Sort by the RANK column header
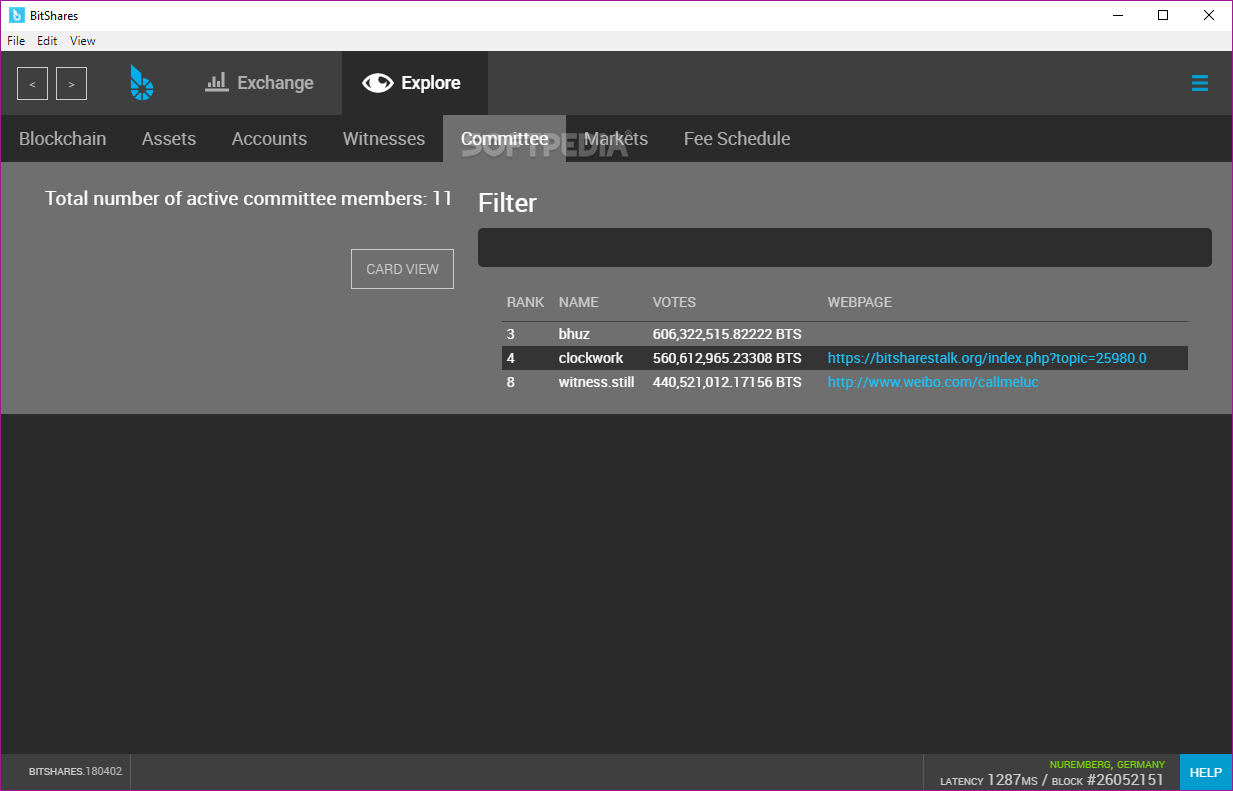Image resolution: width=1233 pixels, height=791 pixels. coord(525,302)
